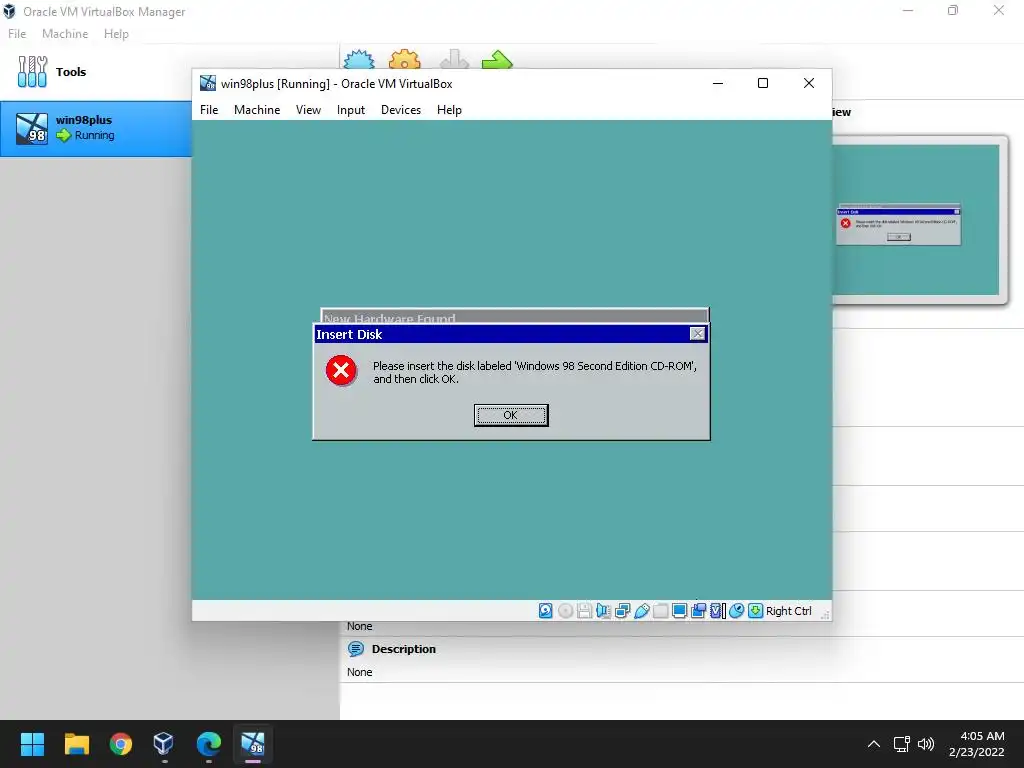Click the shared folders status icon
Screen dimensions: 1024x768
tap(660, 611)
